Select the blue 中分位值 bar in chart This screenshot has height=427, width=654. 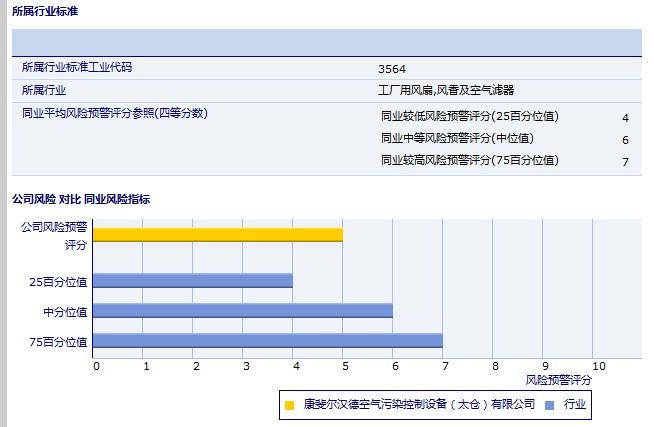[243, 311]
